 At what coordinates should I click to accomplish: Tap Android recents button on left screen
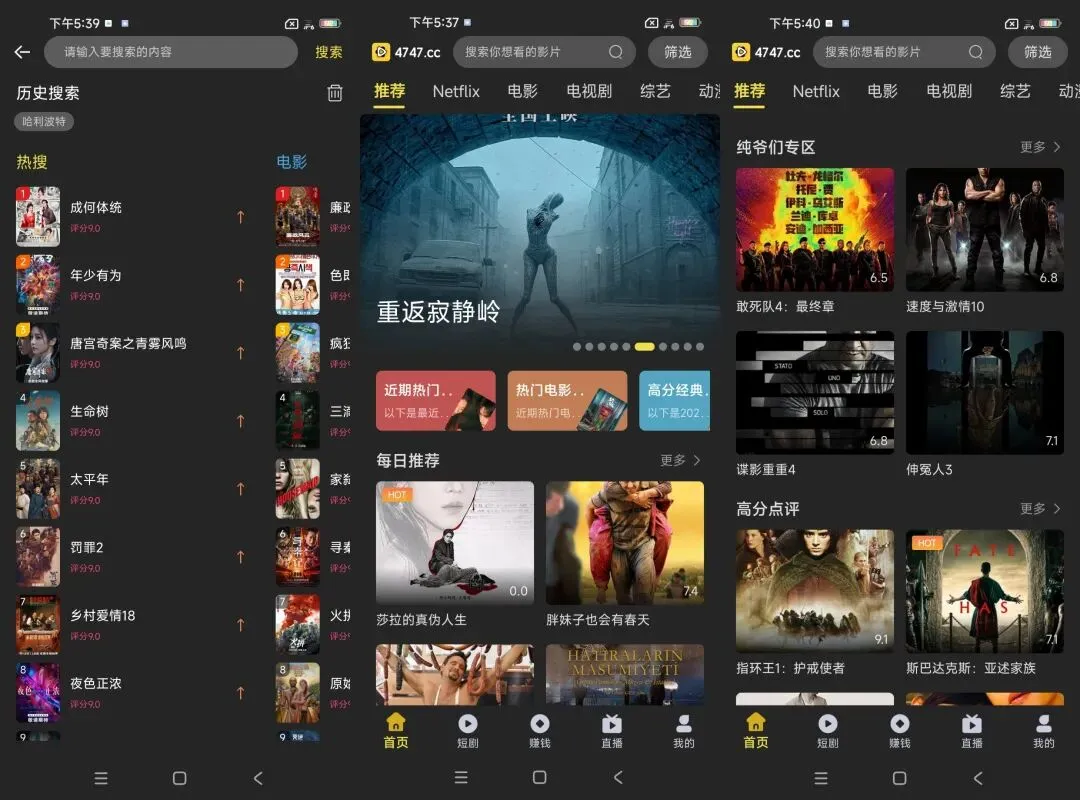point(101,778)
